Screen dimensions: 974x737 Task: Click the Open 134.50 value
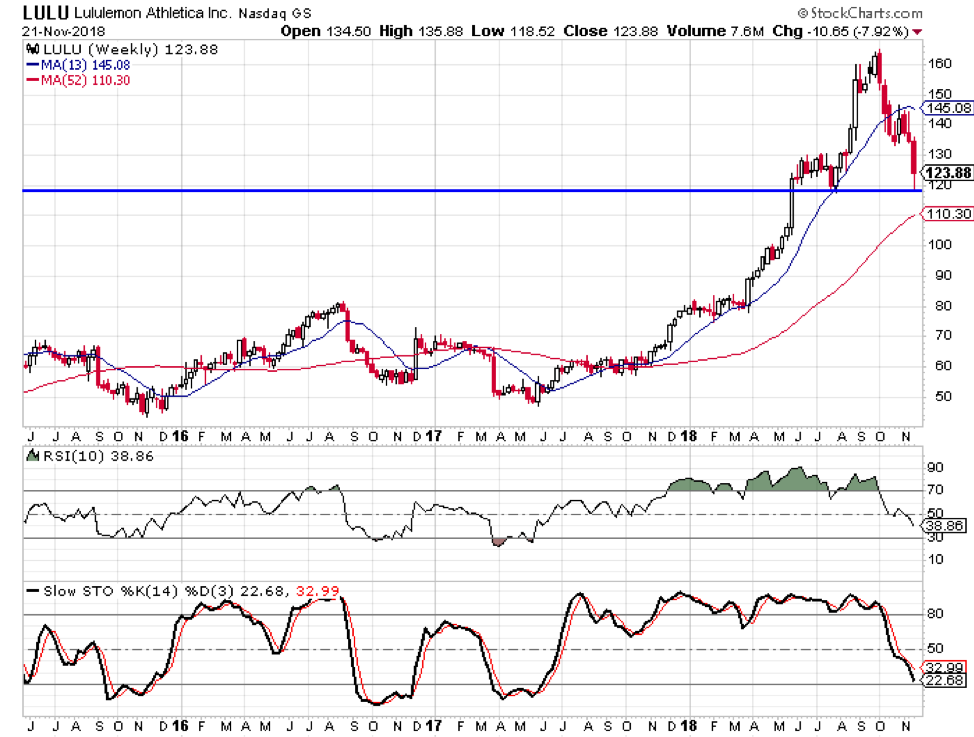pos(326,31)
